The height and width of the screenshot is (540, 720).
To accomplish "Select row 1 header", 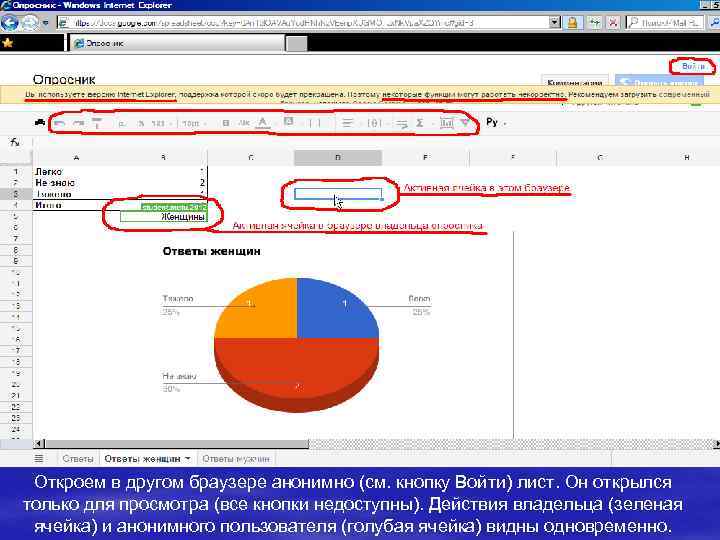I will click(x=16, y=171).
